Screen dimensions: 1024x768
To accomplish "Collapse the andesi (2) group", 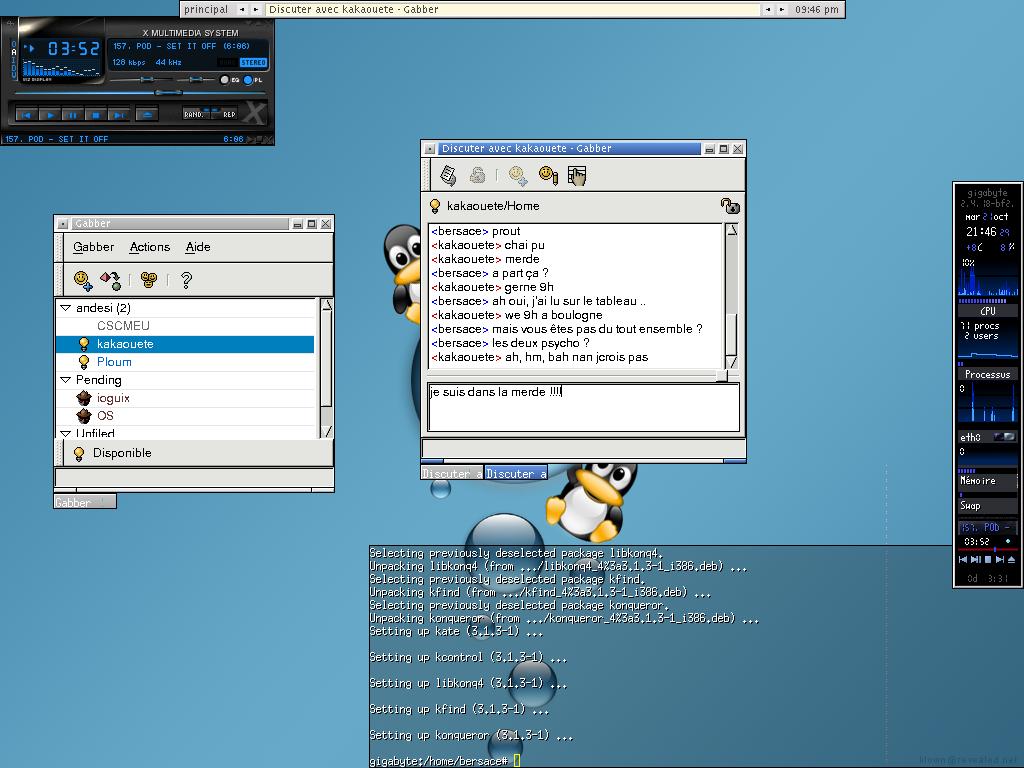I will [65, 308].
